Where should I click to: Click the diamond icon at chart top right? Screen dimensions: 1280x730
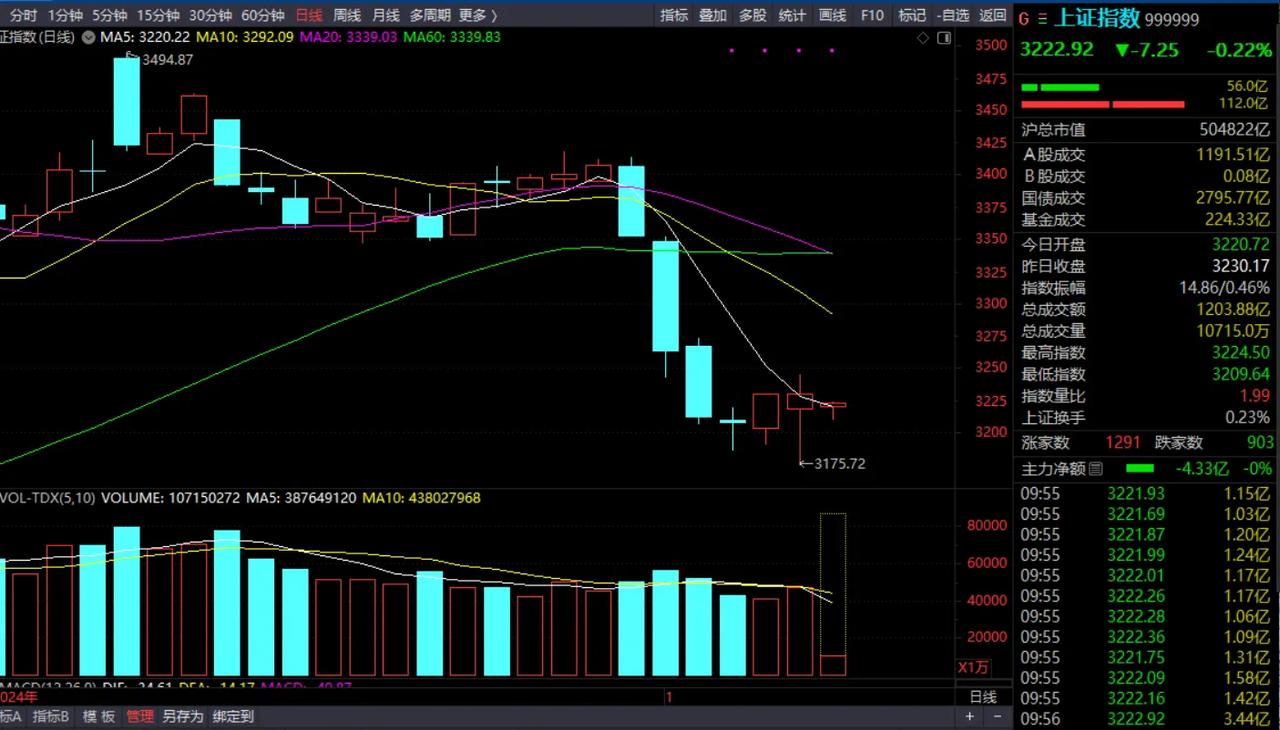point(923,38)
